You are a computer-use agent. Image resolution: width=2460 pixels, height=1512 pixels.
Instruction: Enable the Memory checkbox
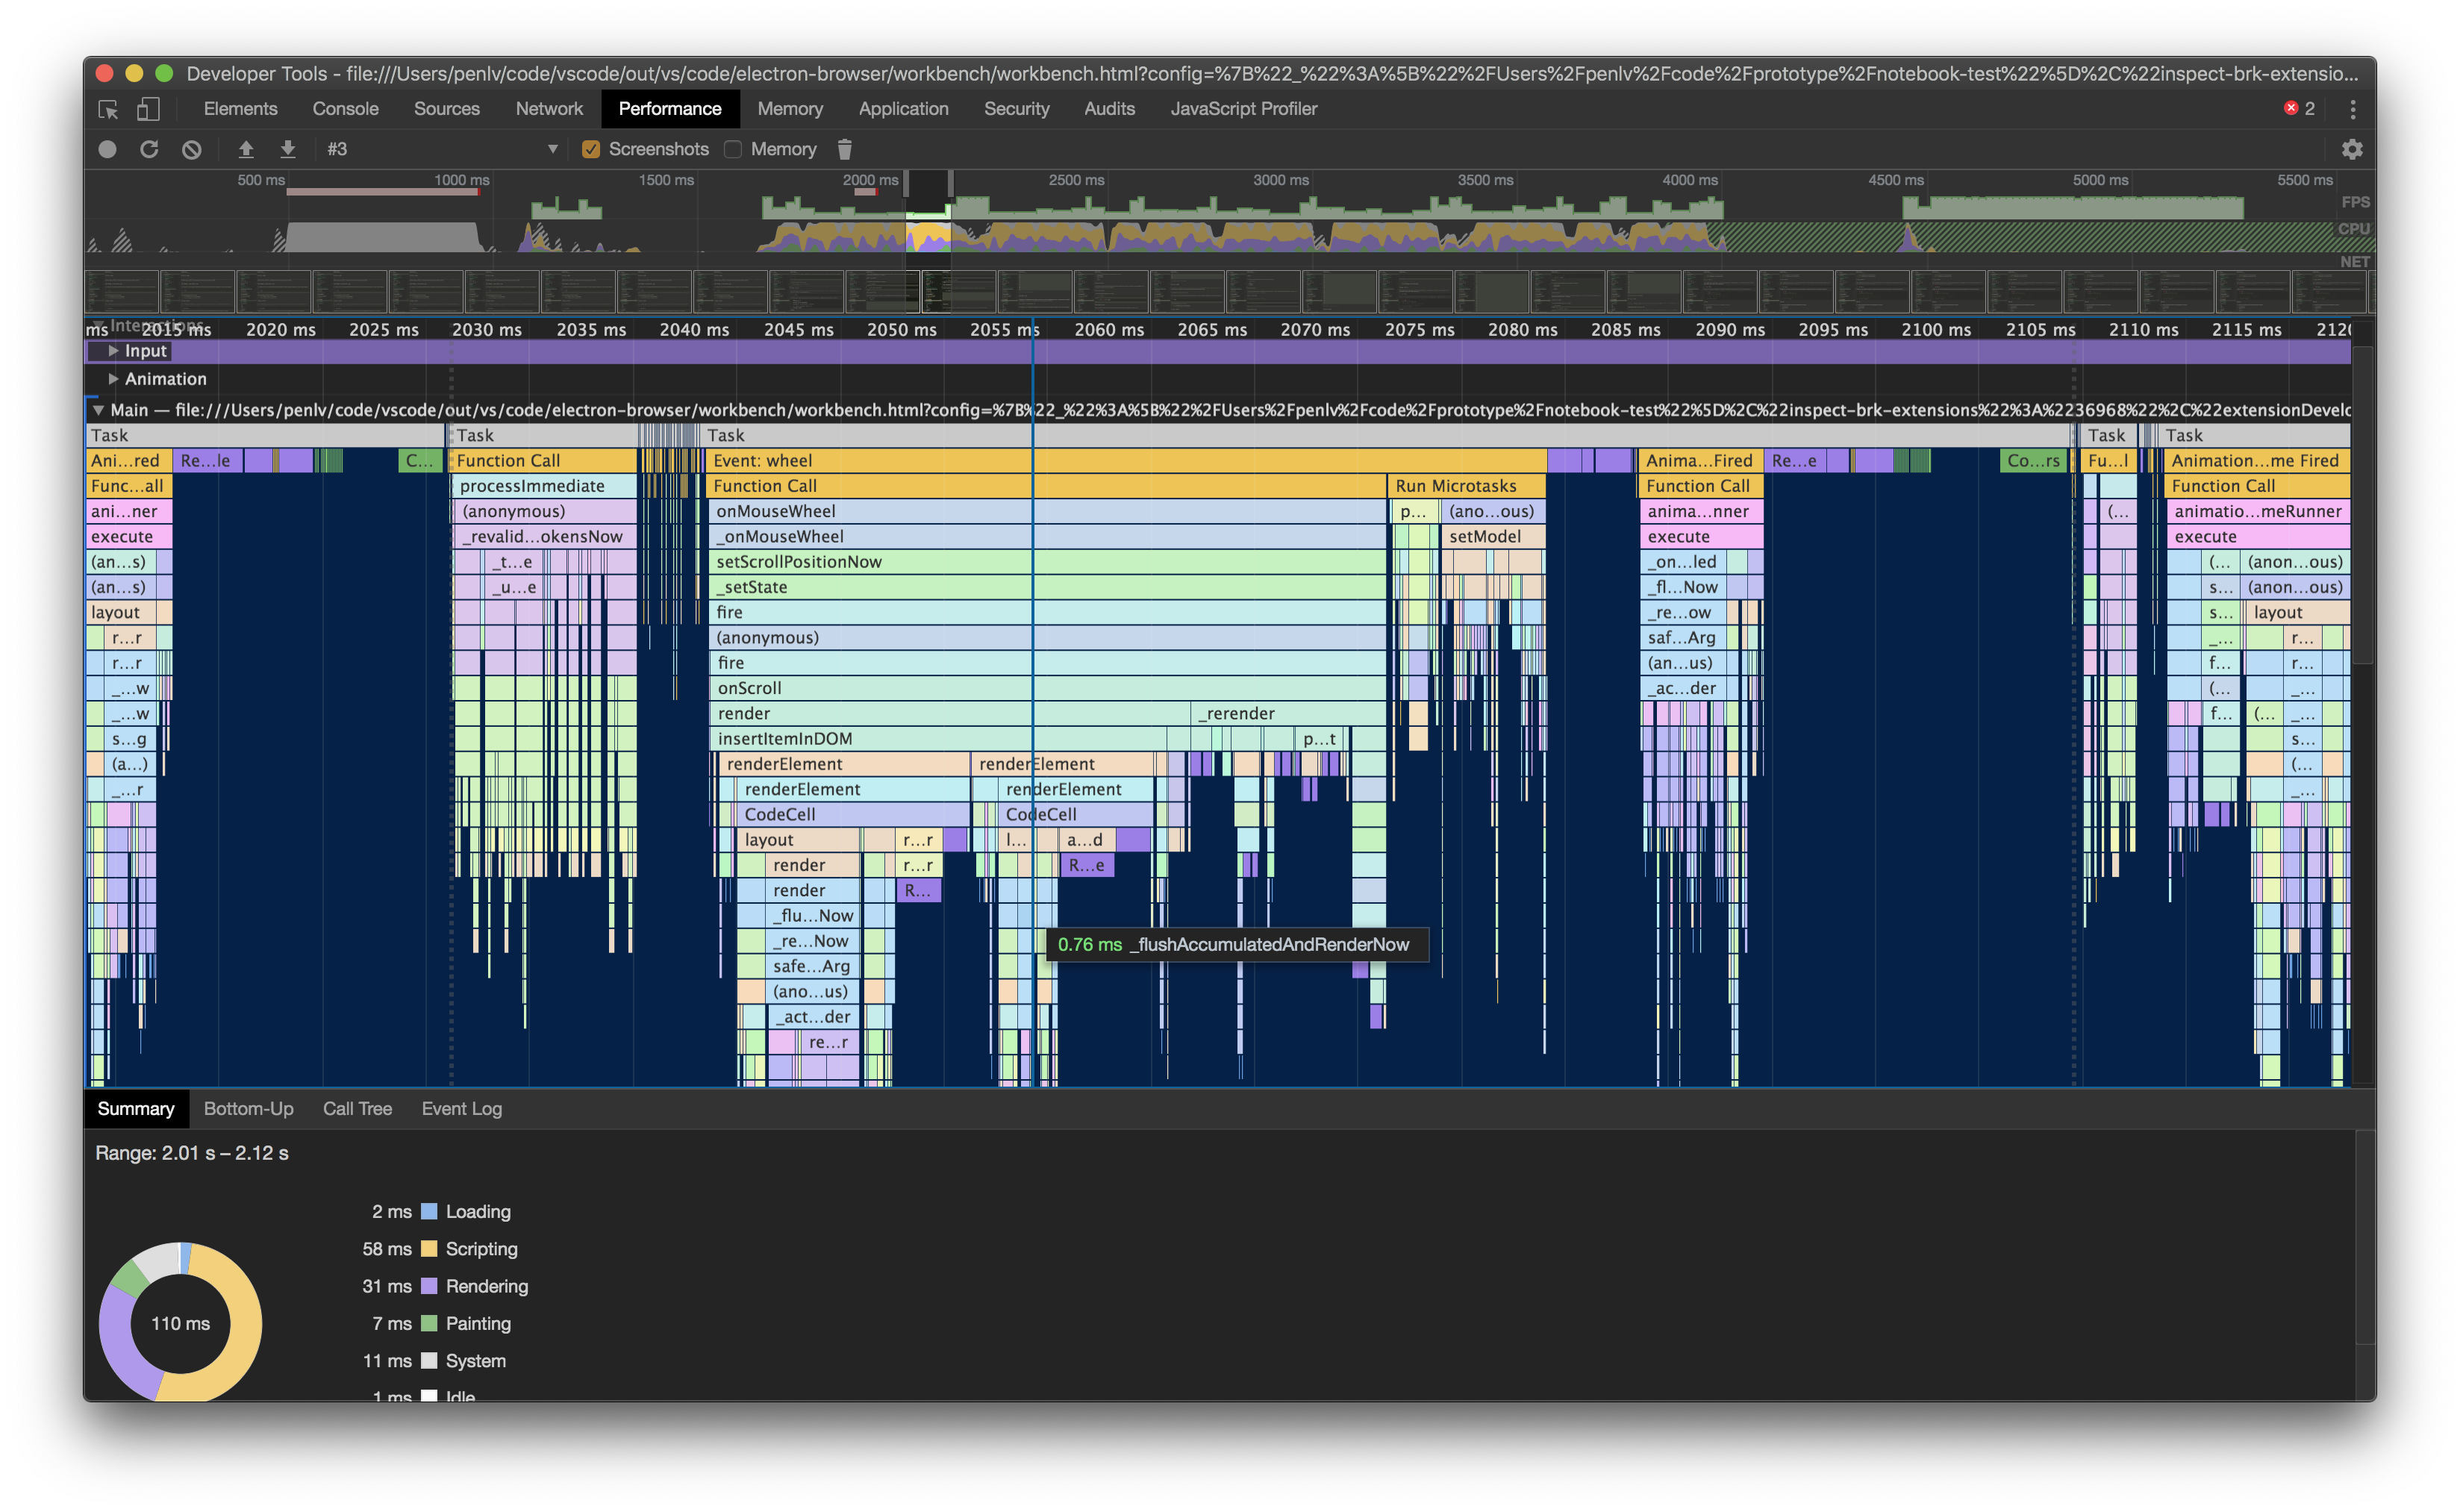click(x=733, y=149)
